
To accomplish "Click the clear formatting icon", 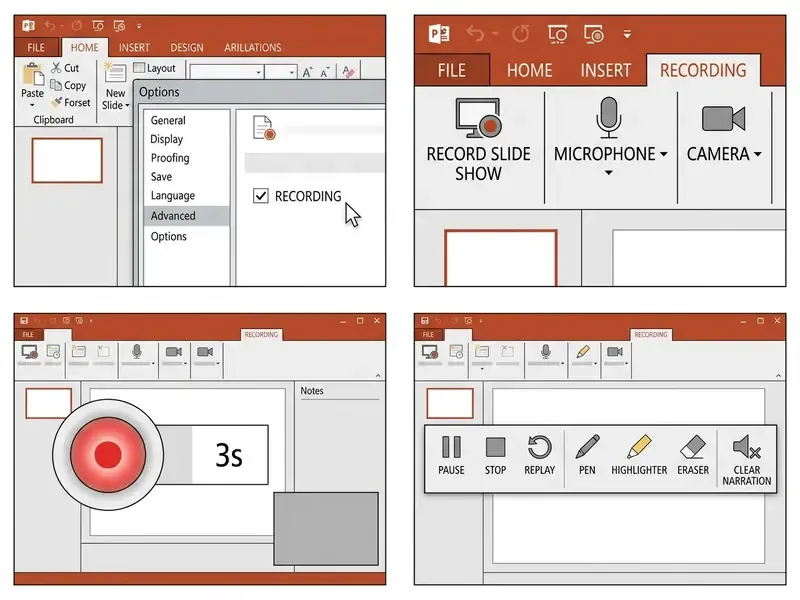I will click(348, 72).
